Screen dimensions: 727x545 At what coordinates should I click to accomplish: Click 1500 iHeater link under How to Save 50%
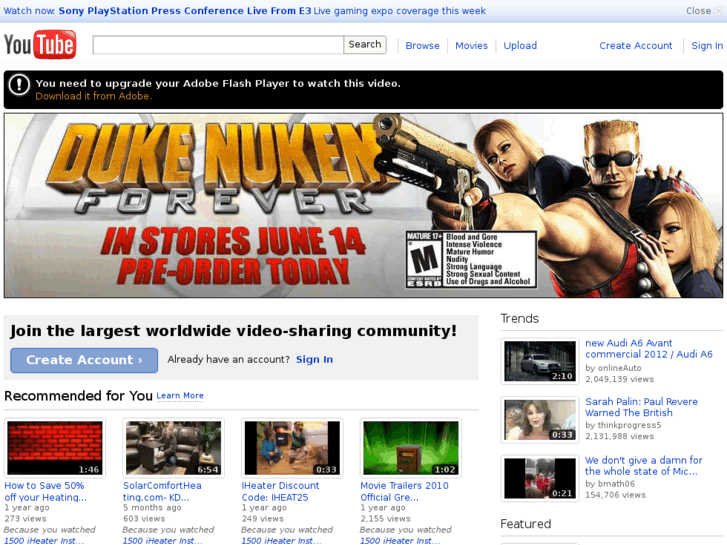point(44,540)
